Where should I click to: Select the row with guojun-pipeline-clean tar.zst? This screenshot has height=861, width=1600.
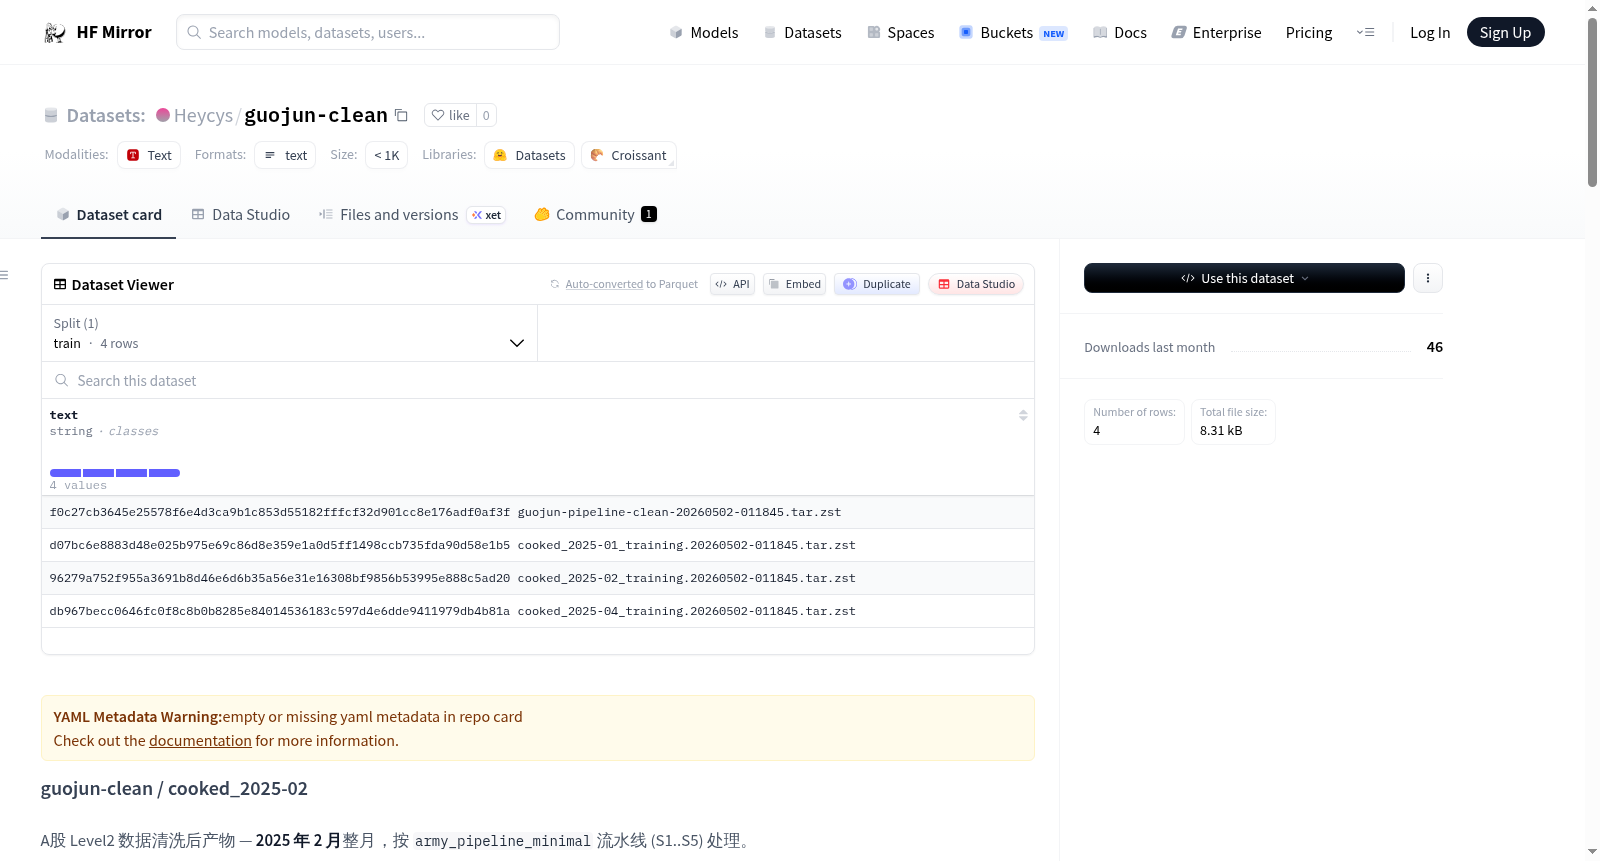click(538, 512)
